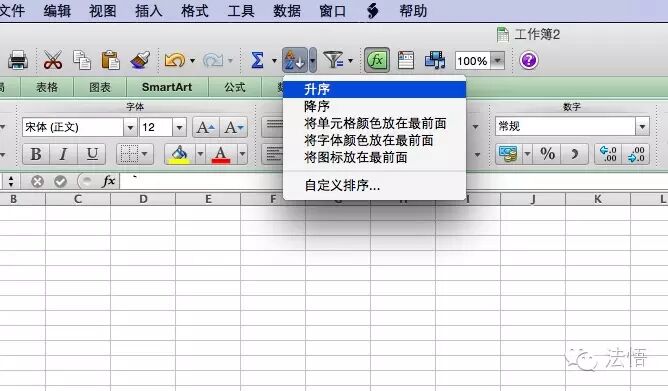Click the font size field 12

(156, 127)
